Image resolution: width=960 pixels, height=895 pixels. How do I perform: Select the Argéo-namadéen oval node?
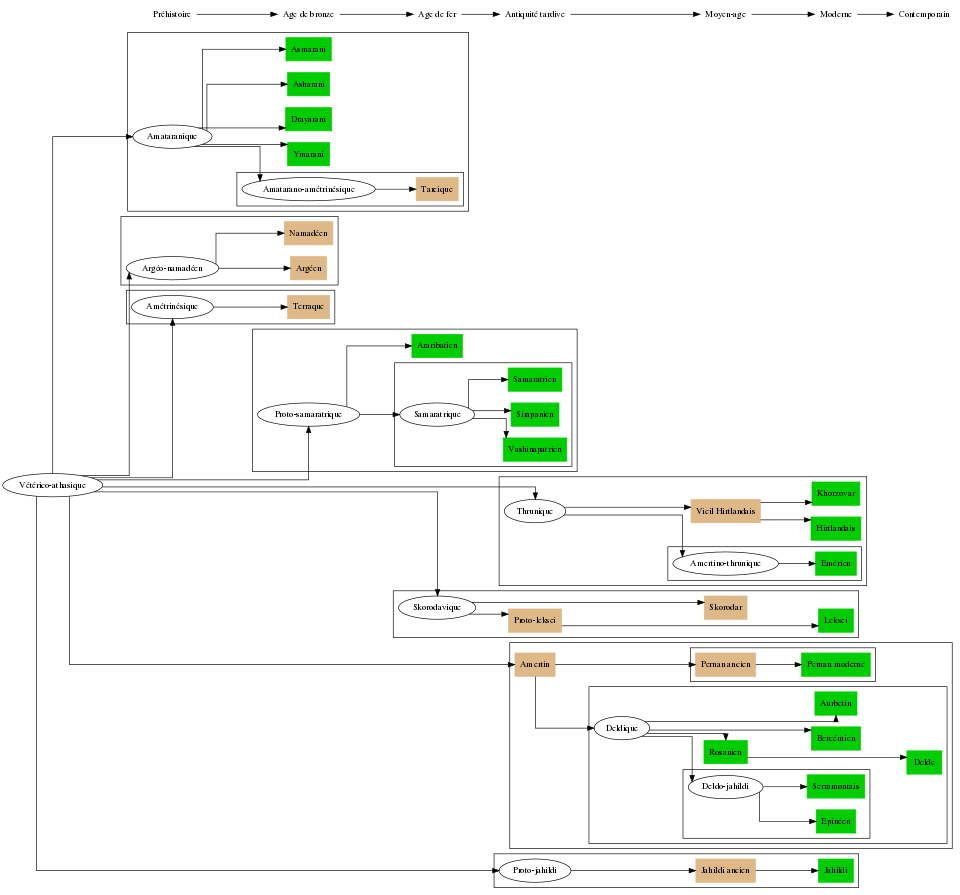click(x=172, y=268)
